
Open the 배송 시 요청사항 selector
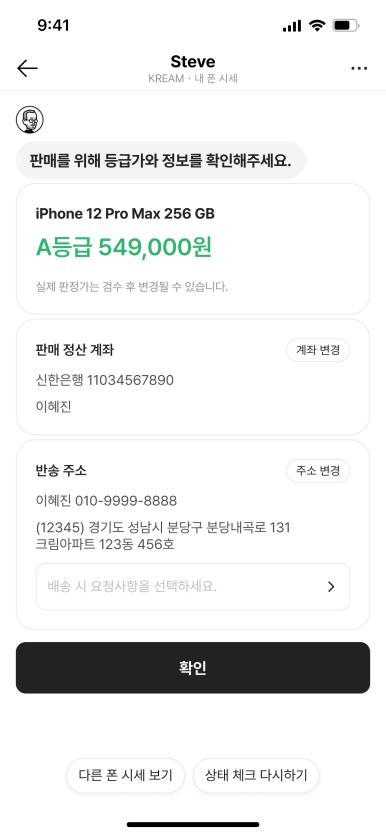click(x=193, y=586)
